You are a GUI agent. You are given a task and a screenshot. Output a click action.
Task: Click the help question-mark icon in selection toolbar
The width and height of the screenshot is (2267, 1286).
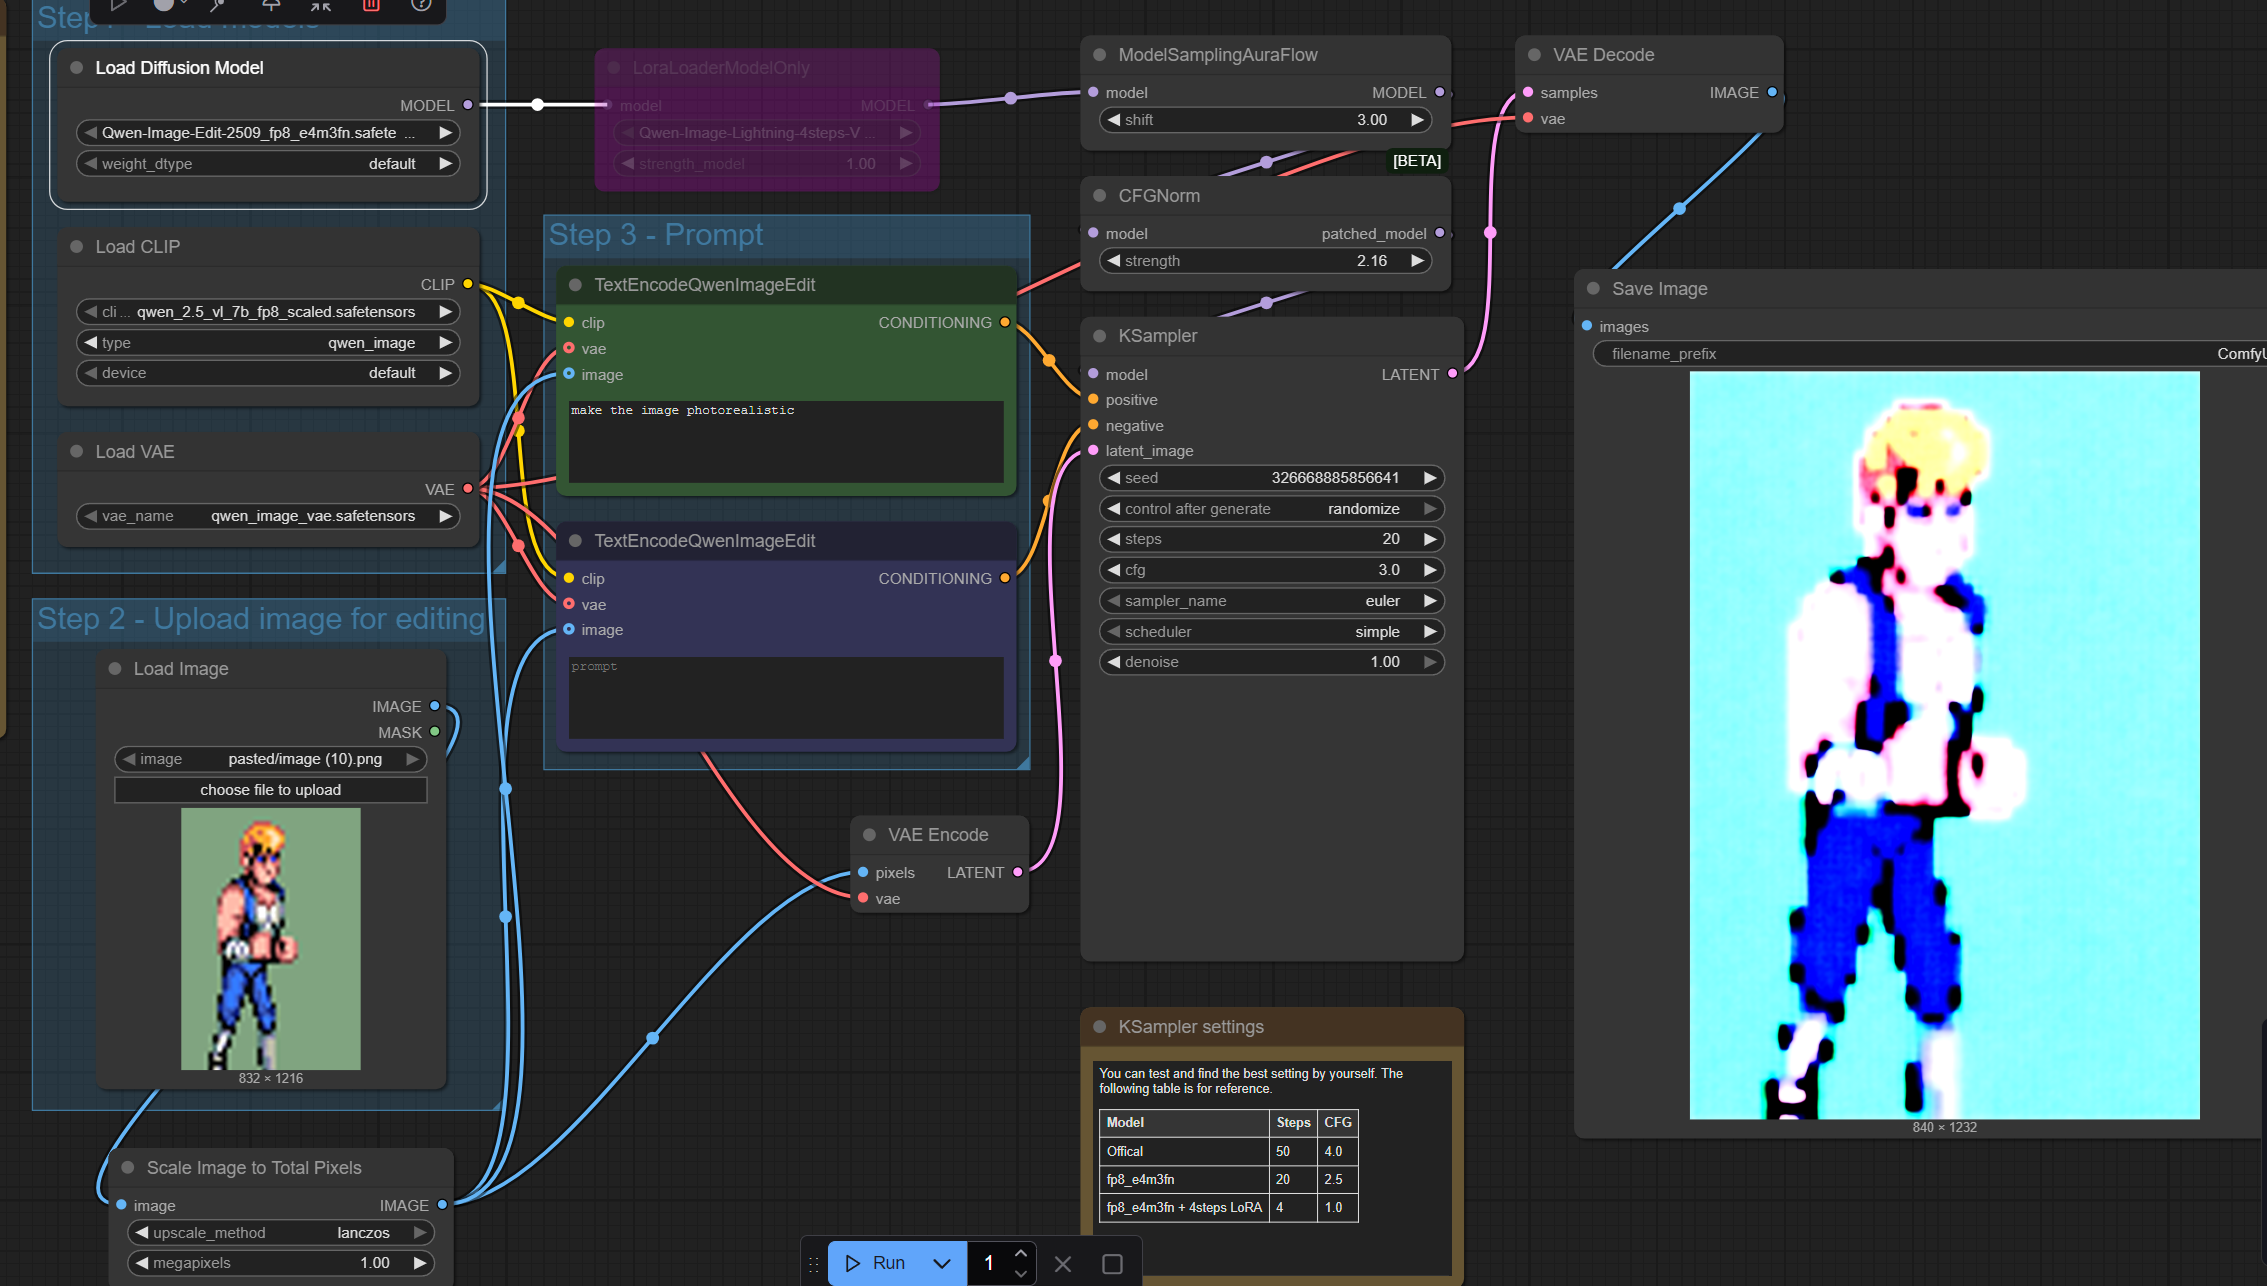point(422,5)
